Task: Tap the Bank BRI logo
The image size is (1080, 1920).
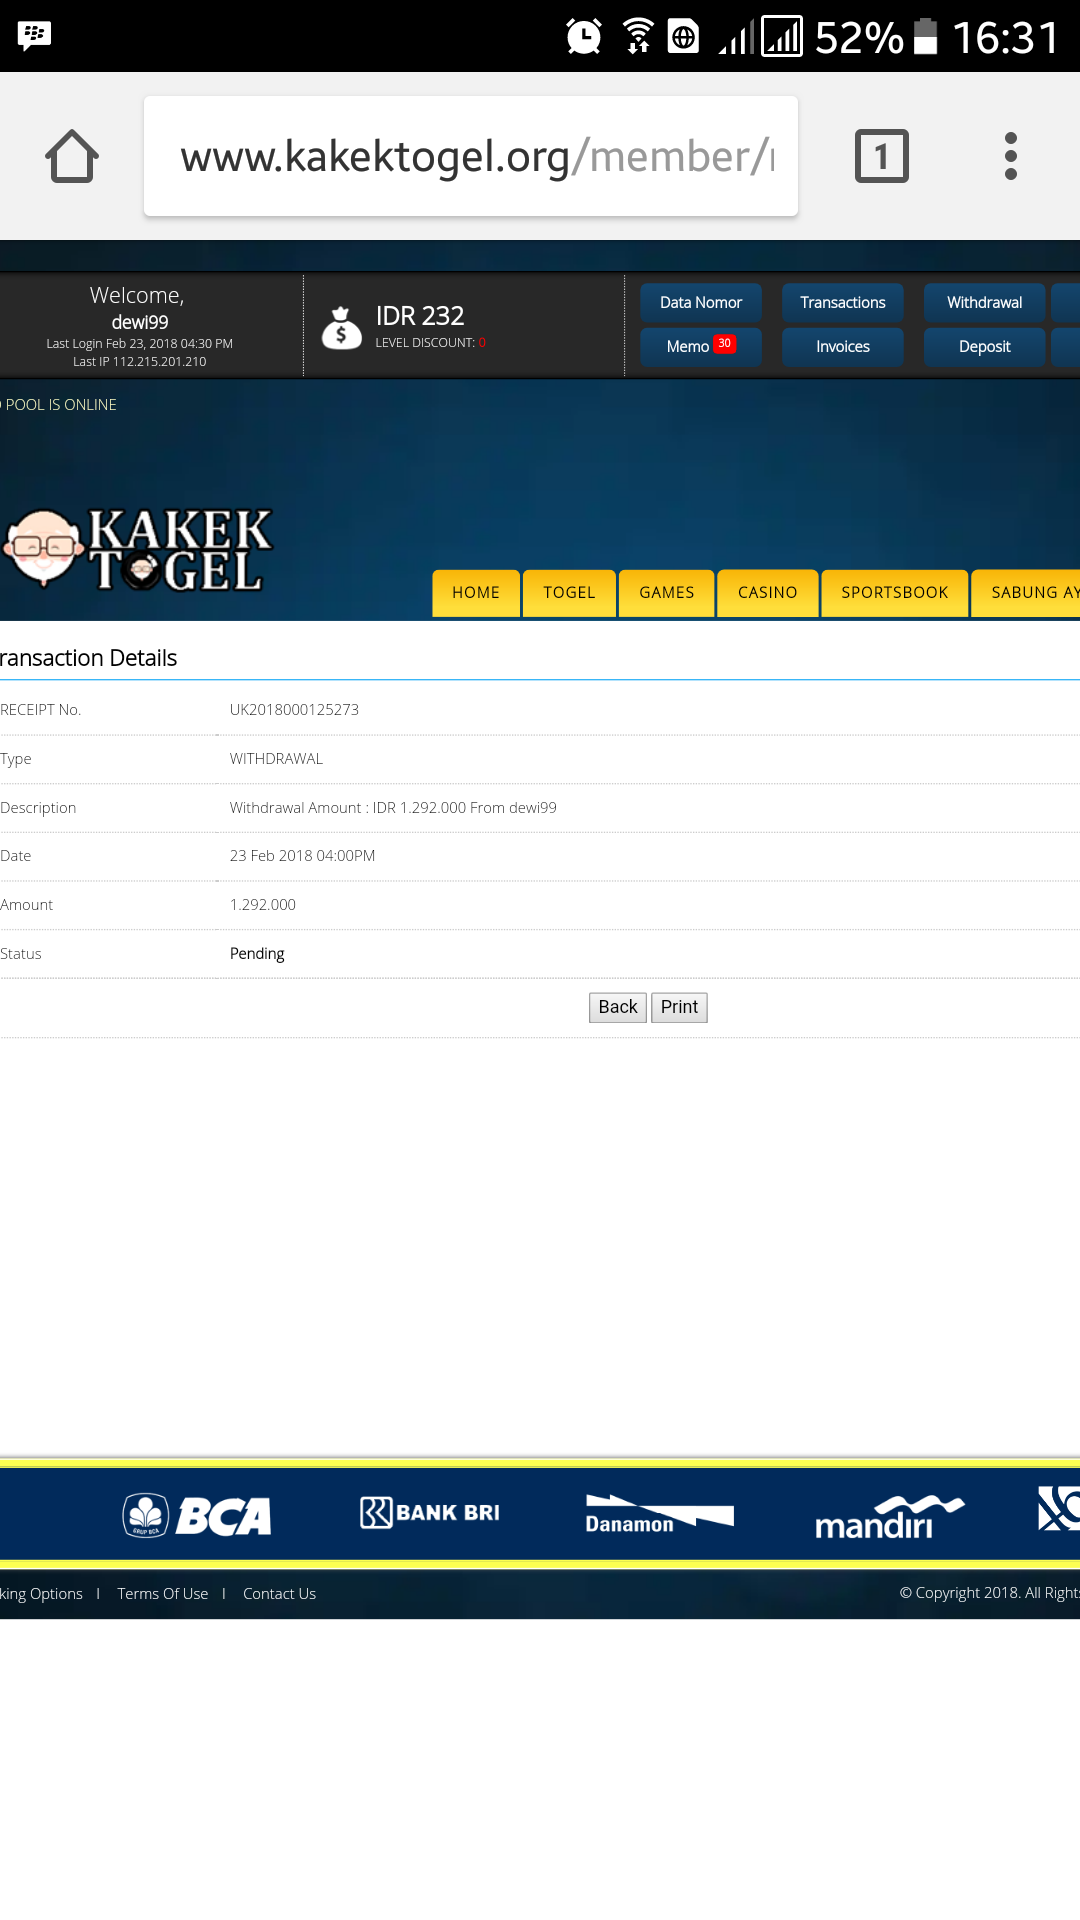Action: click(x=430, y=1513)
